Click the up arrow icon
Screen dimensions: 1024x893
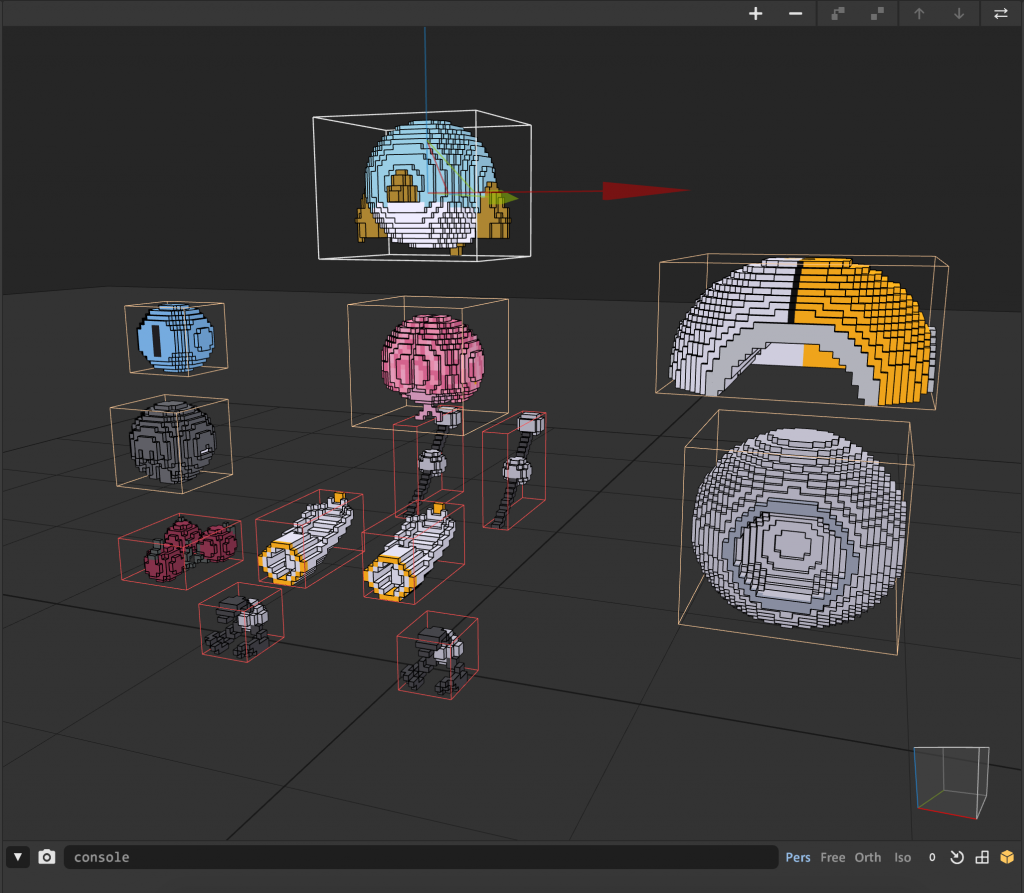coord(919,14)
